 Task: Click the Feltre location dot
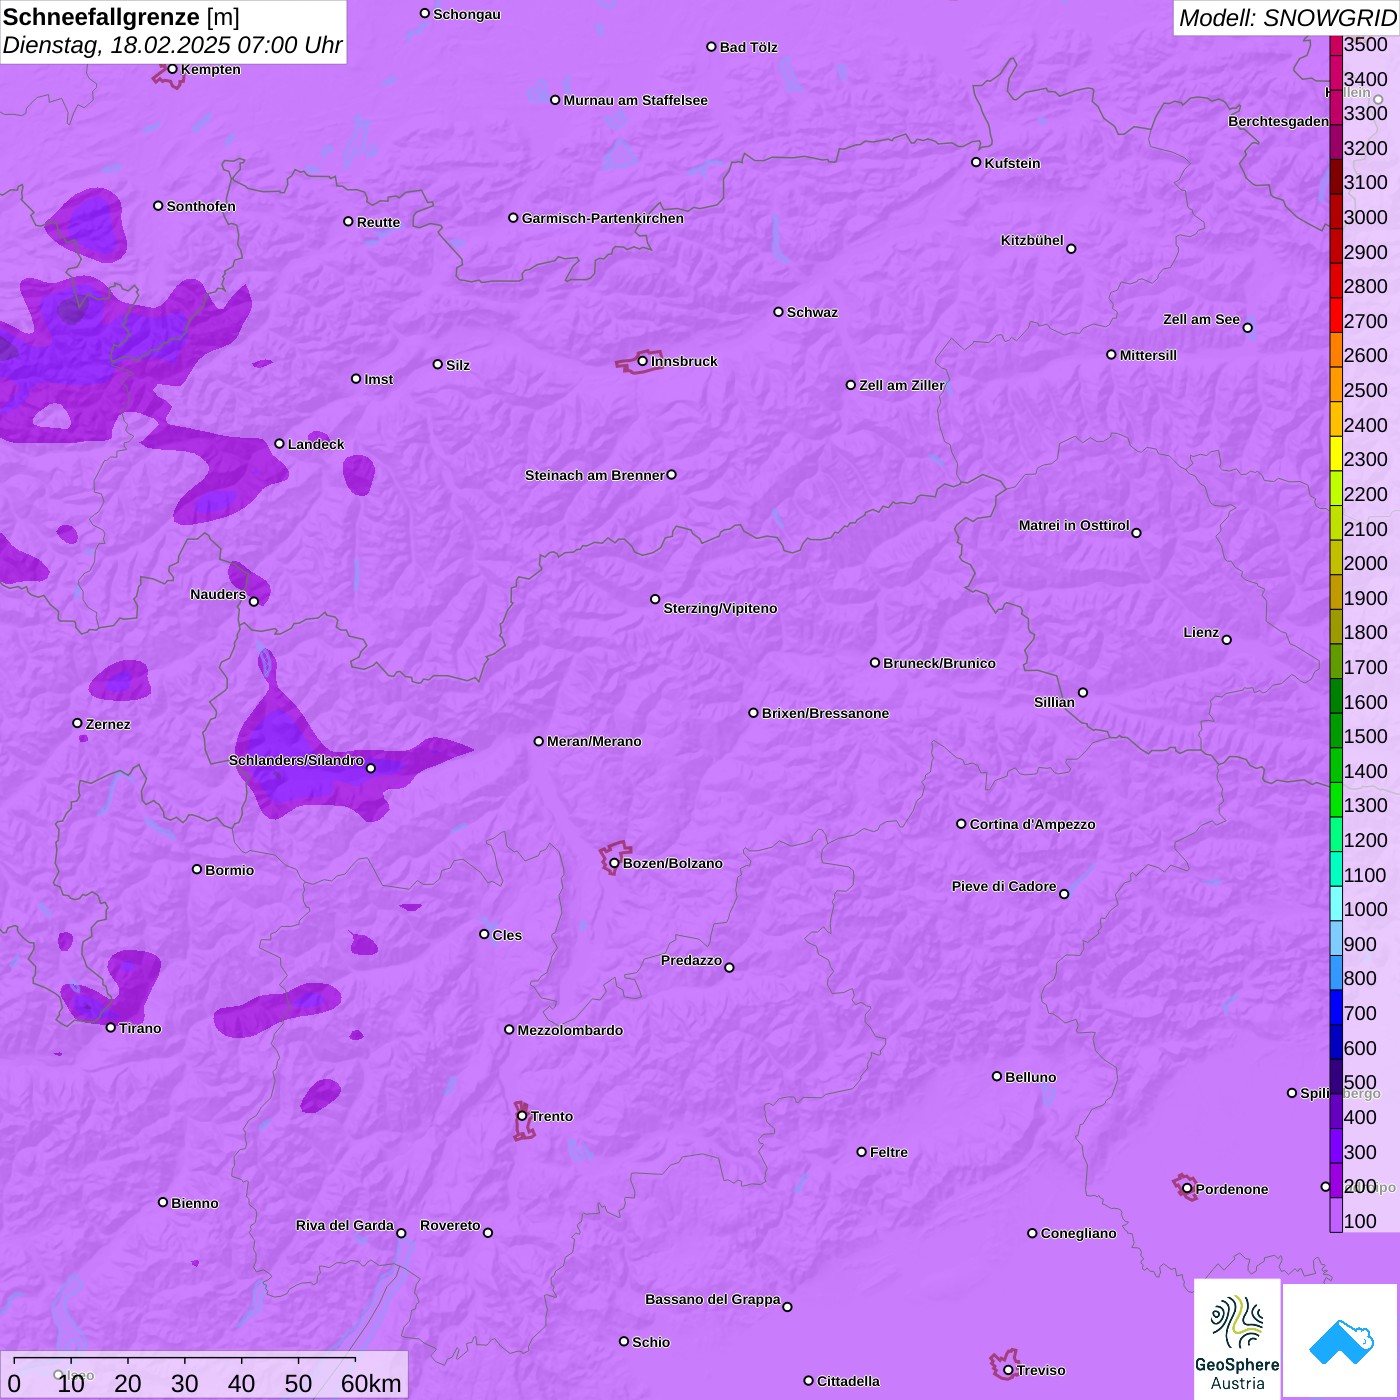[x=861, y=1152]
